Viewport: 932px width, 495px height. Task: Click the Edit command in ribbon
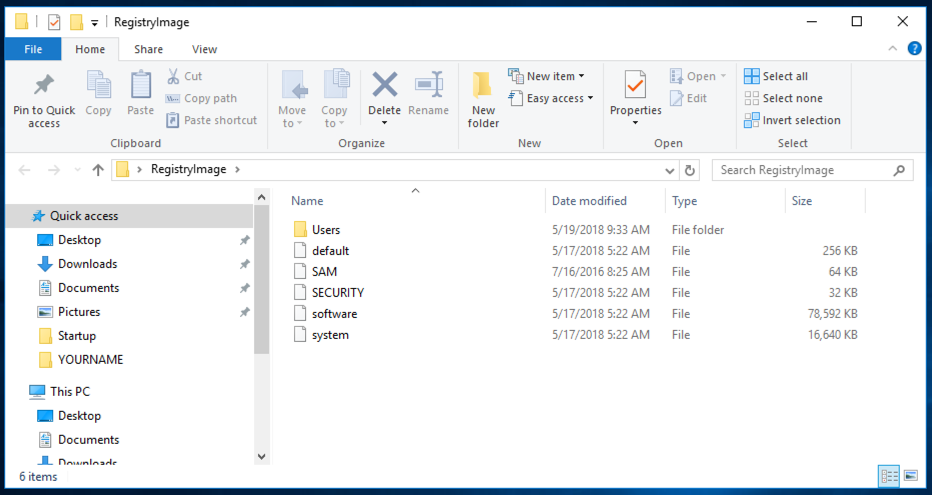point(688,98)
